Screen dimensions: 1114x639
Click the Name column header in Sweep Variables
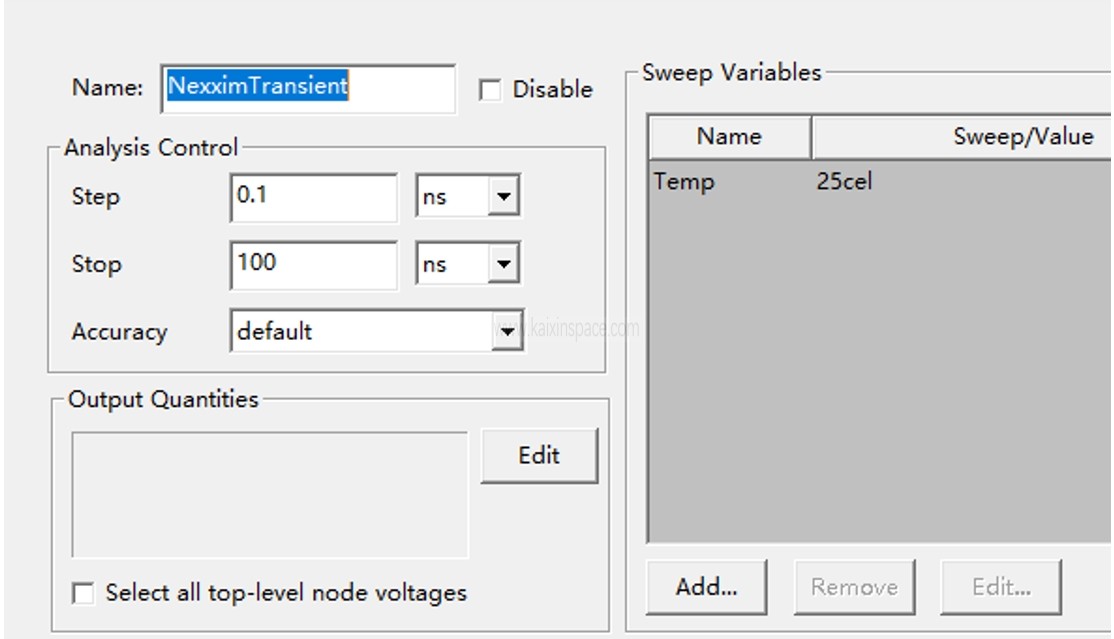click(x=729, y=137)
